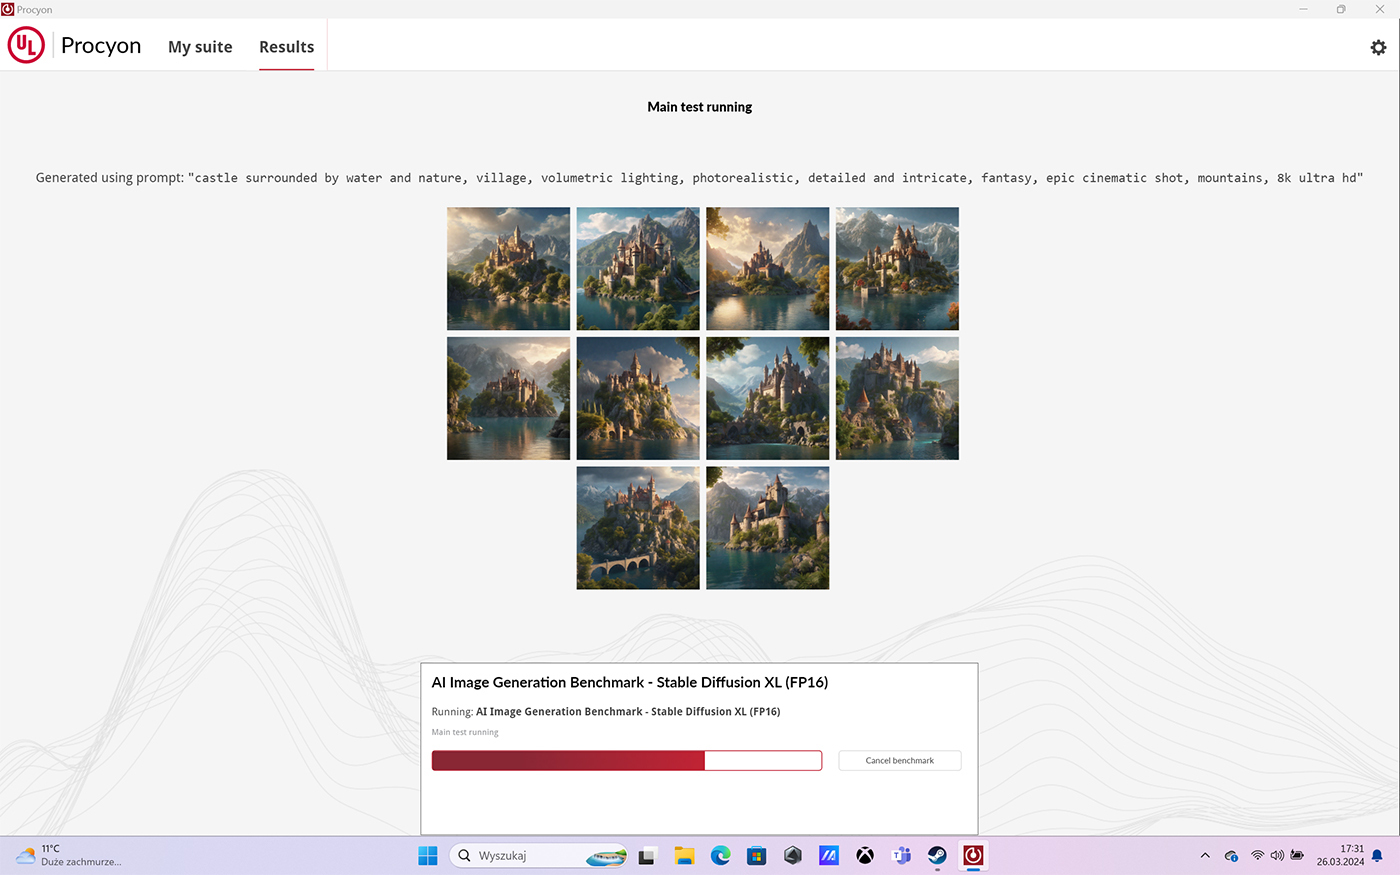
Task: Open File Explorer from the taskbar
Action: click(684, 856)
